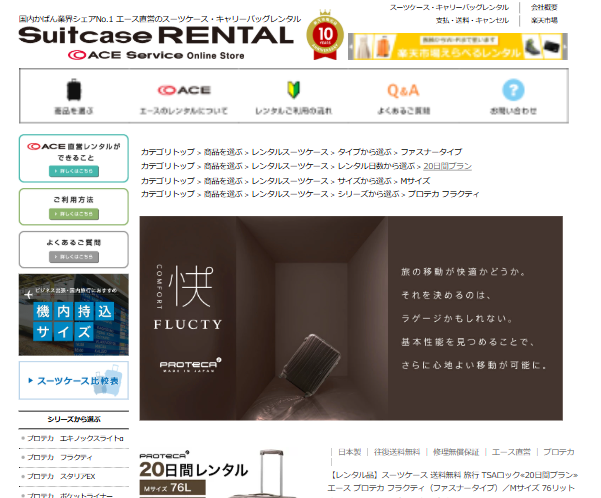Open 楽天市場 top link
601x498 pixels.
[544, 20]
